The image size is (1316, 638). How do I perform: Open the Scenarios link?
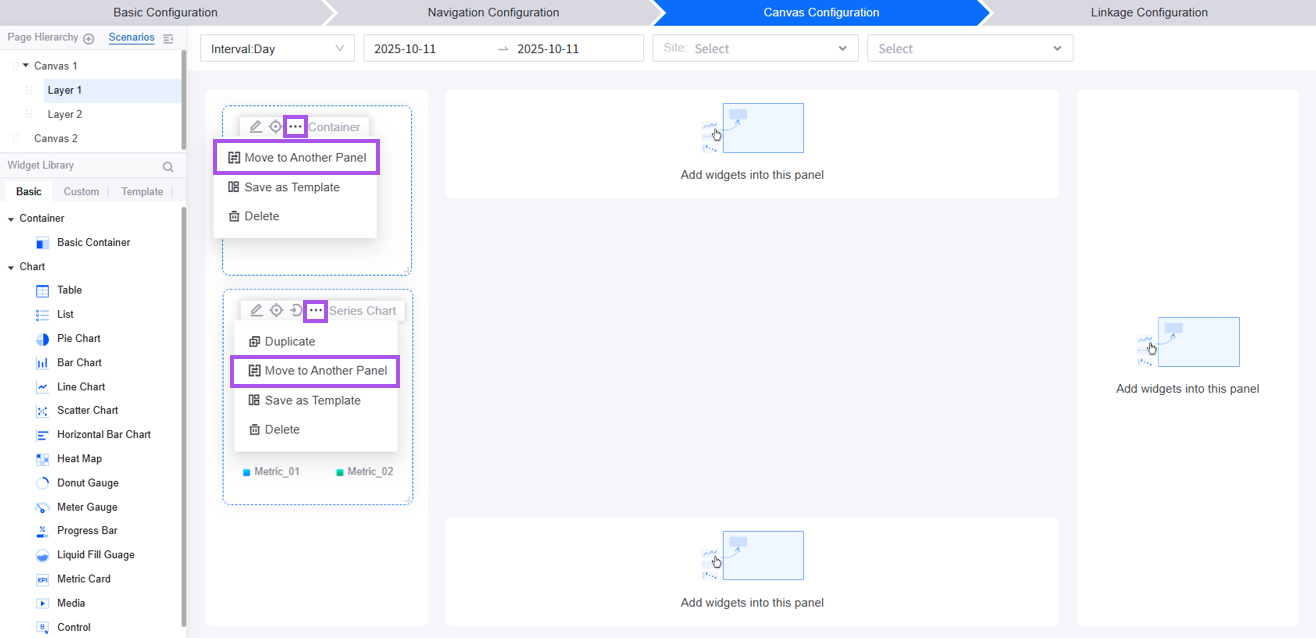[x=131, y=38]
